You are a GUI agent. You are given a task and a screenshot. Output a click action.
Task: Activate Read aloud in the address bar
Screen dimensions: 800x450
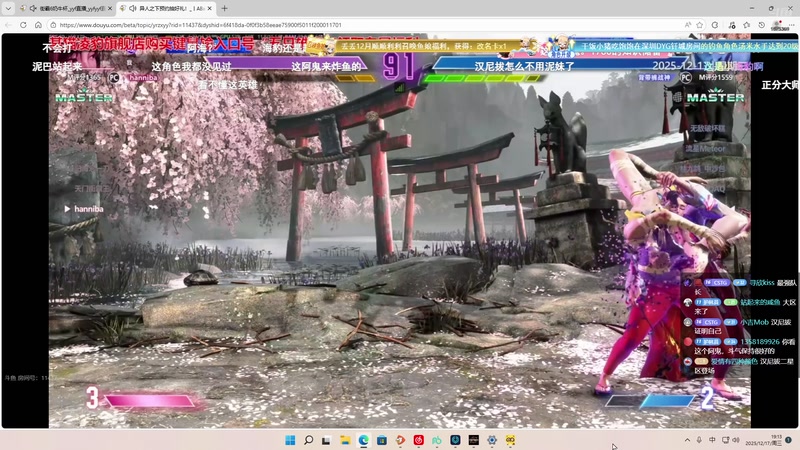pyautogui.click(x=687, y=24)
